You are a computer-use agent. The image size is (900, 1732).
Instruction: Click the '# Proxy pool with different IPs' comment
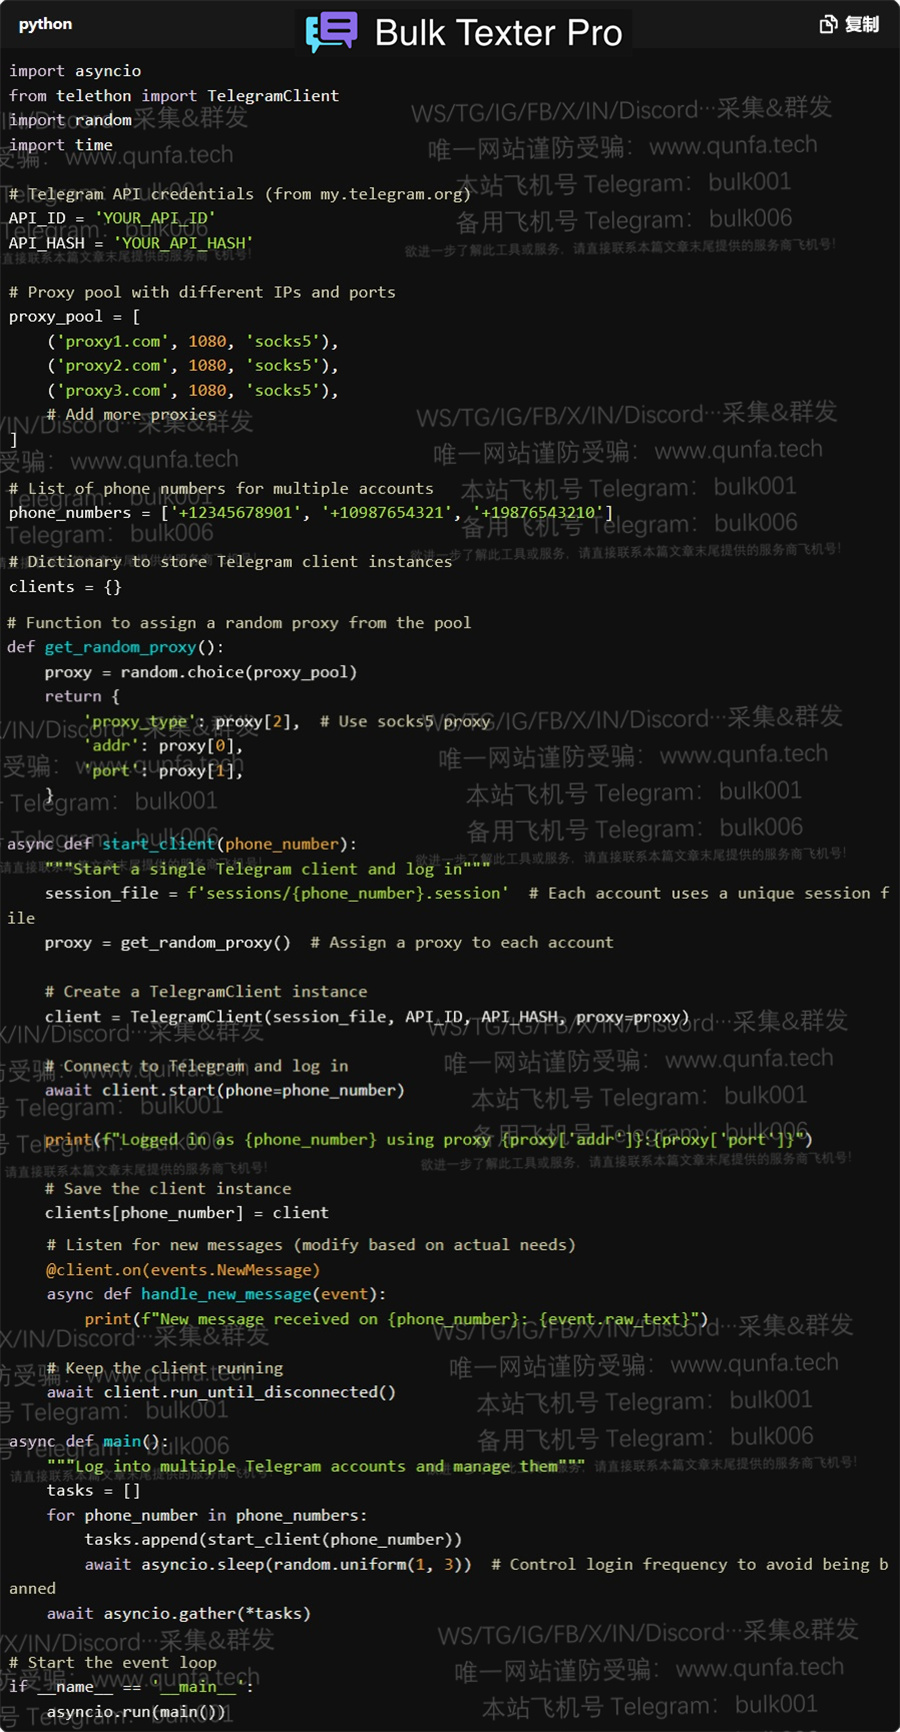coord(202,292)
